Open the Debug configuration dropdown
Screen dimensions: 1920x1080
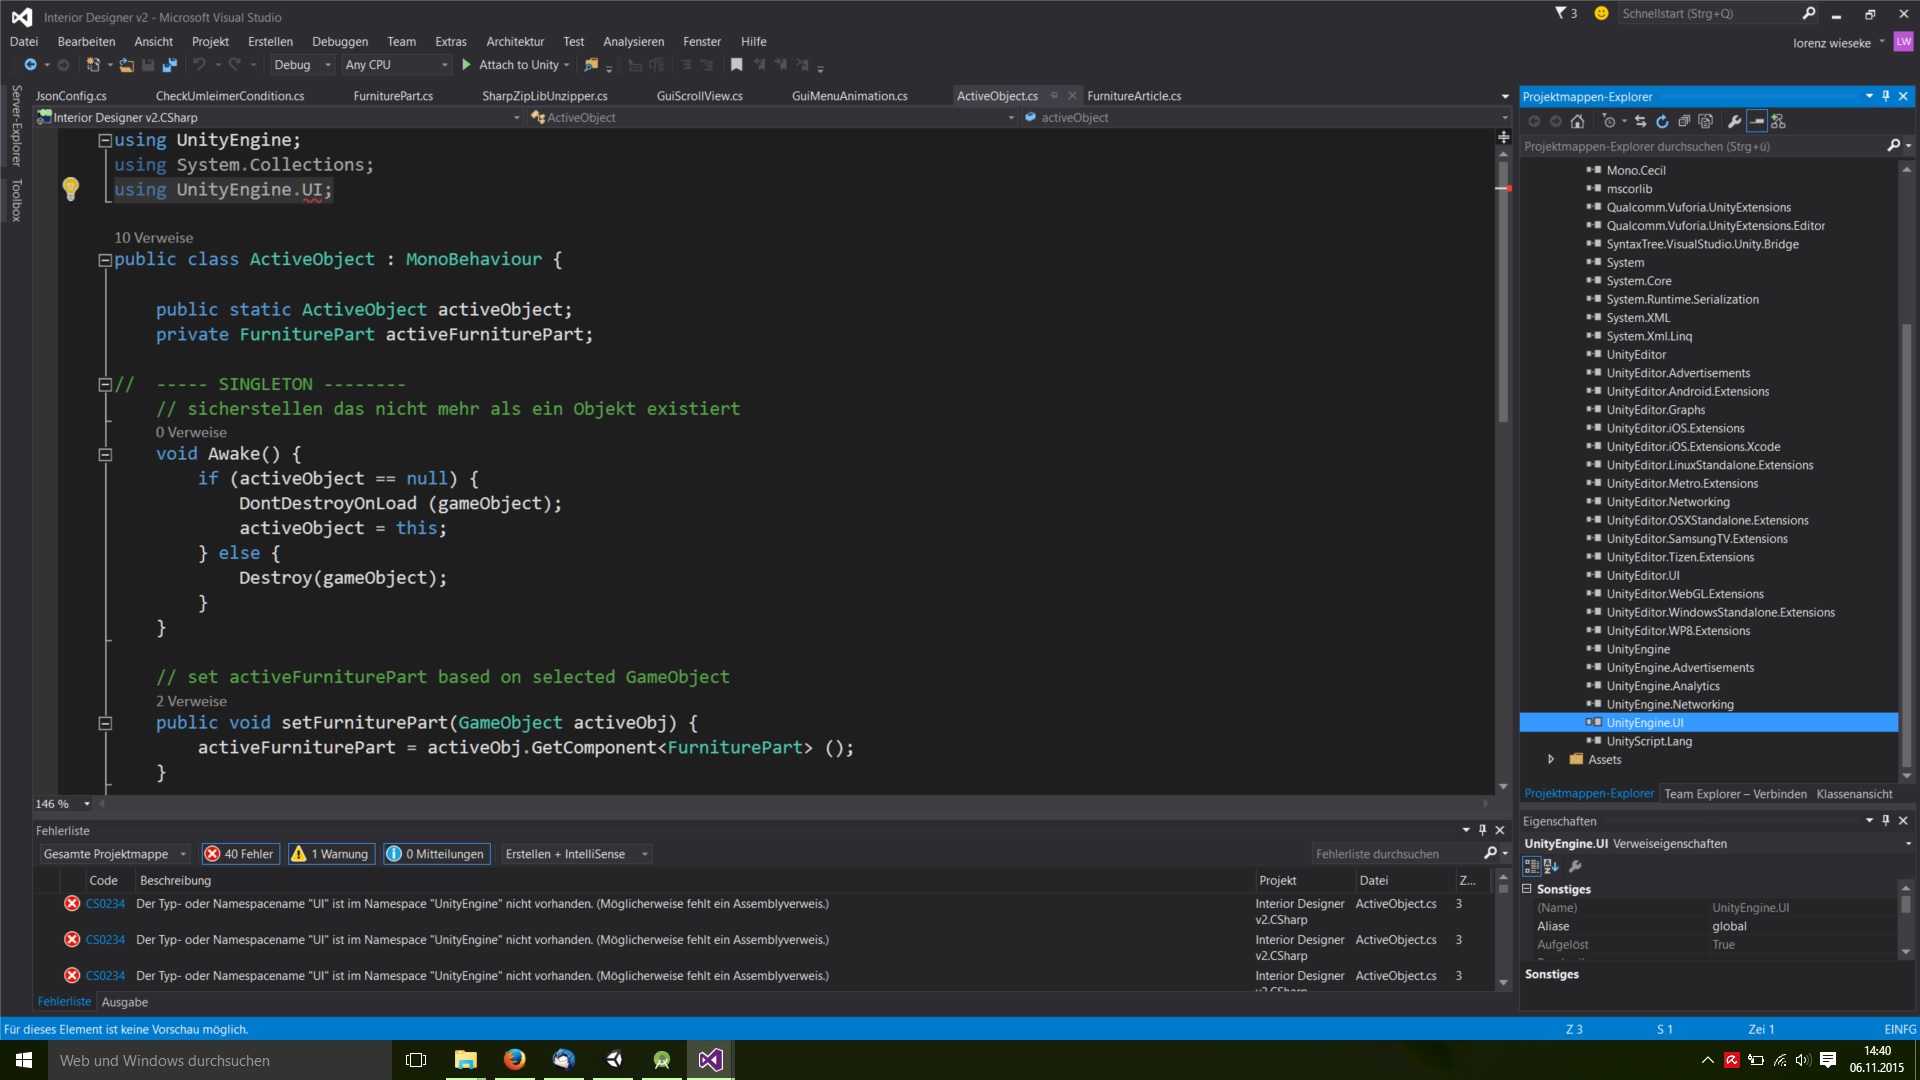click(302, 65)
